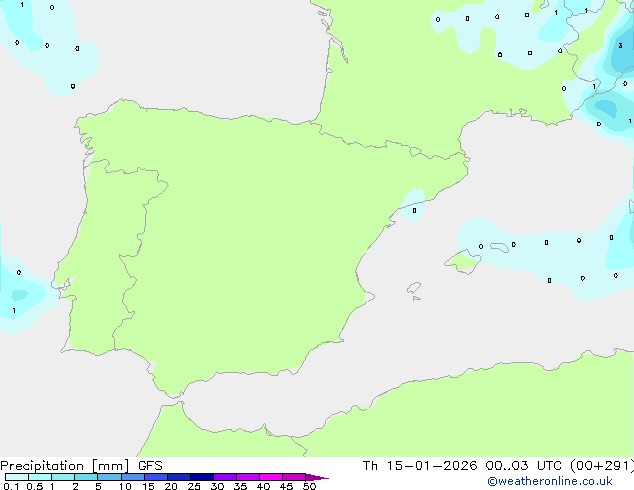
Task: Pick the 40 to 45 mm magenta swatch
Action: click(x=271, y=477)
